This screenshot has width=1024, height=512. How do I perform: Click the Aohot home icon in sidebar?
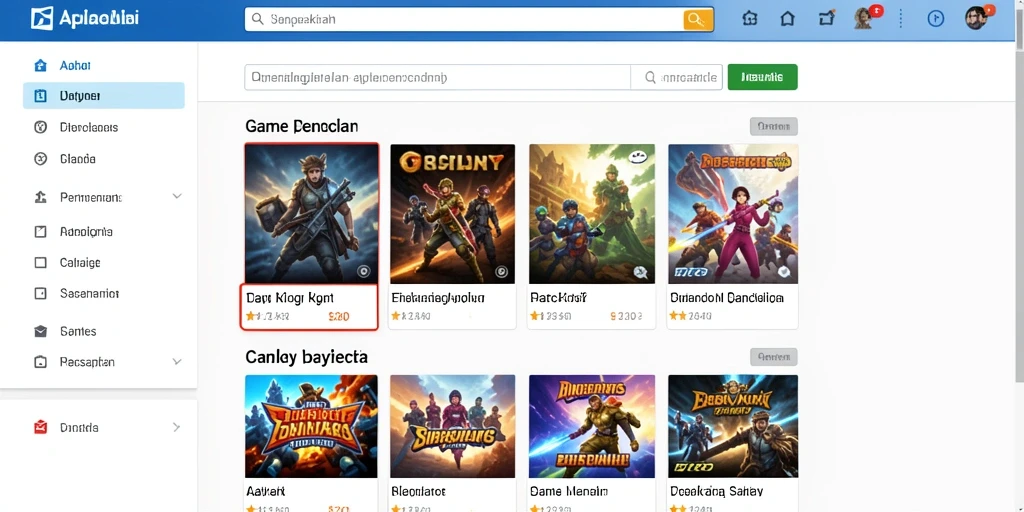40,65
